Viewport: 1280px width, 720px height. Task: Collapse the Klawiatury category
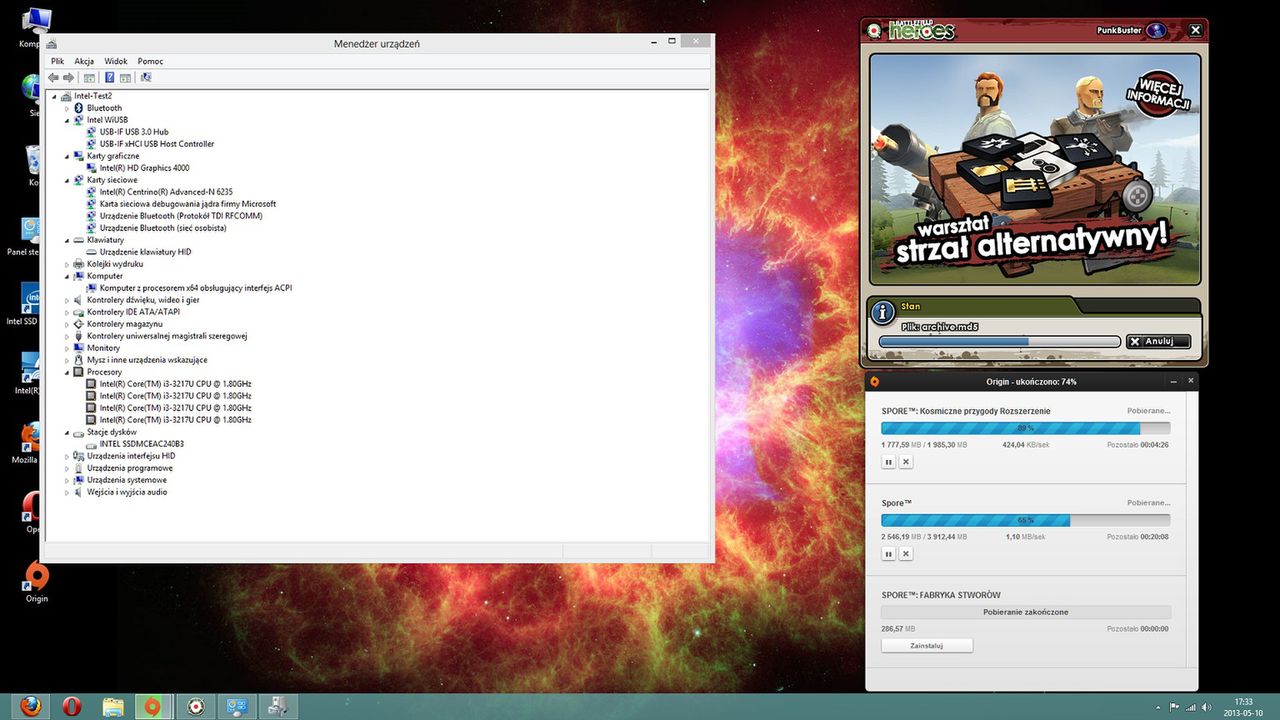click(x=67, y=240)
